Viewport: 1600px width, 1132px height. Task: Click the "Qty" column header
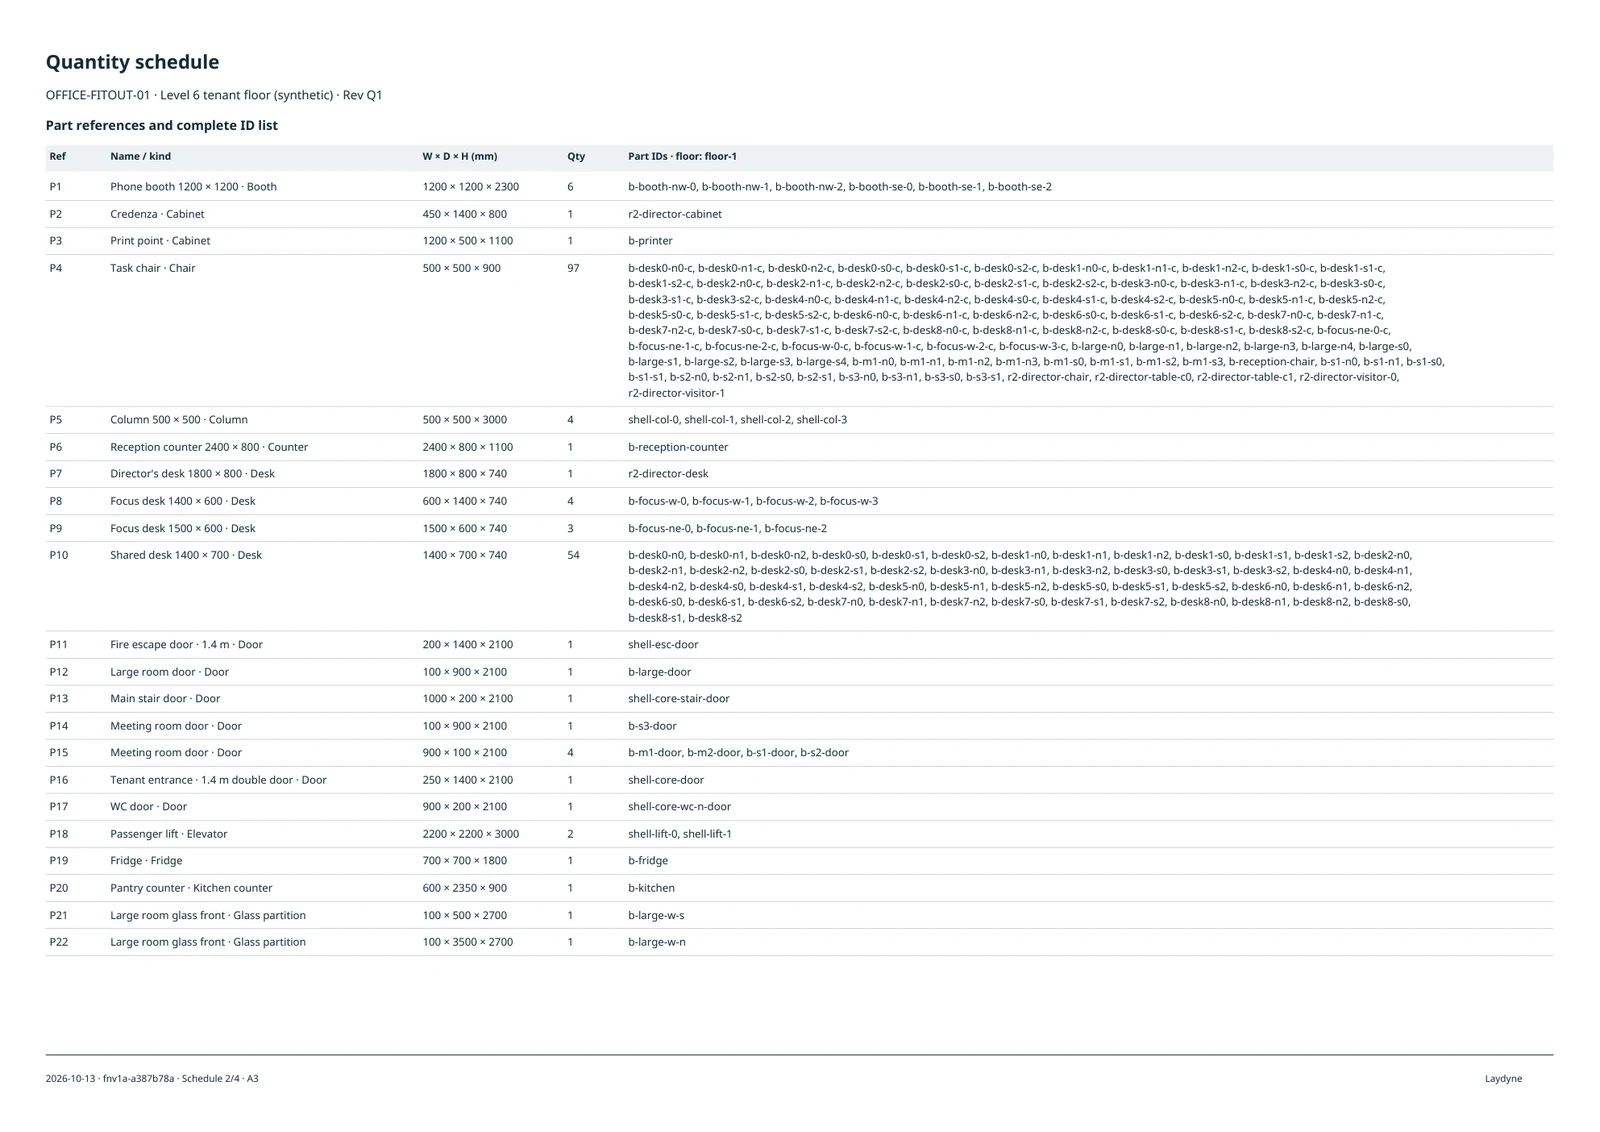click(x=576, y=156)
